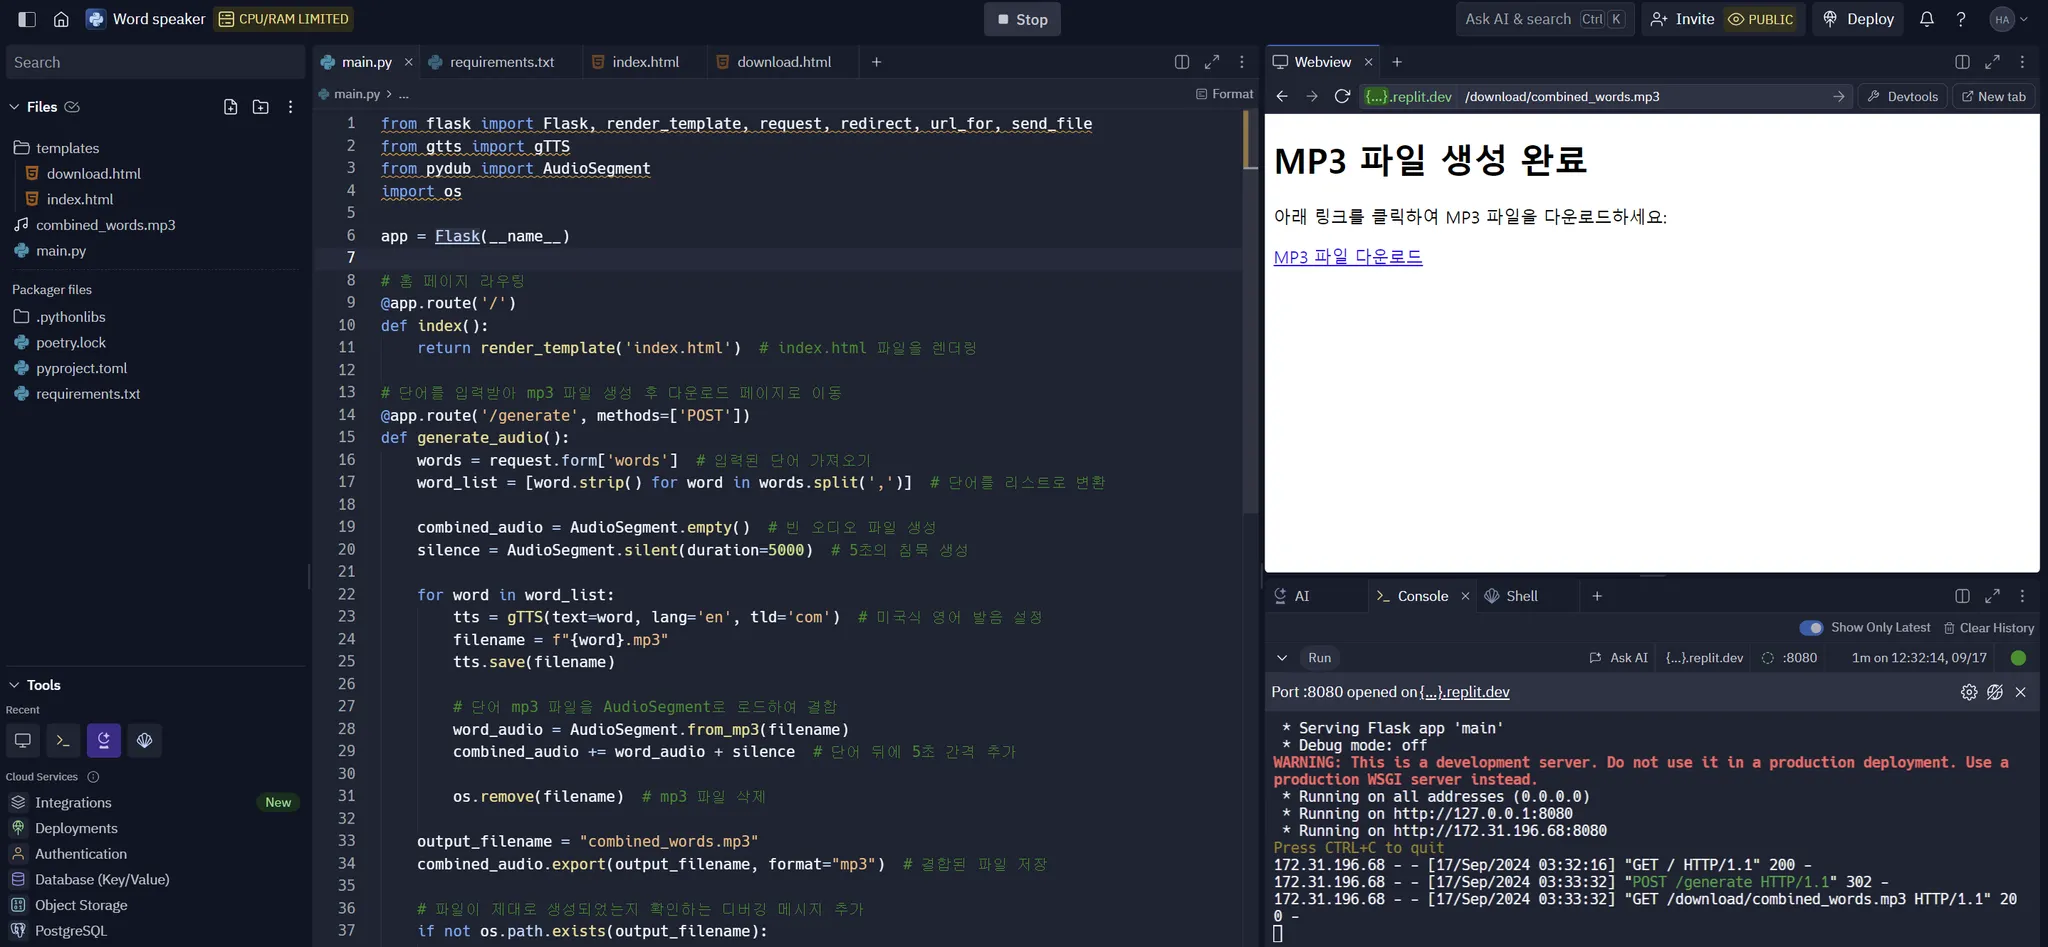
Task: Go back in Webview
Action: (1282, 97)
